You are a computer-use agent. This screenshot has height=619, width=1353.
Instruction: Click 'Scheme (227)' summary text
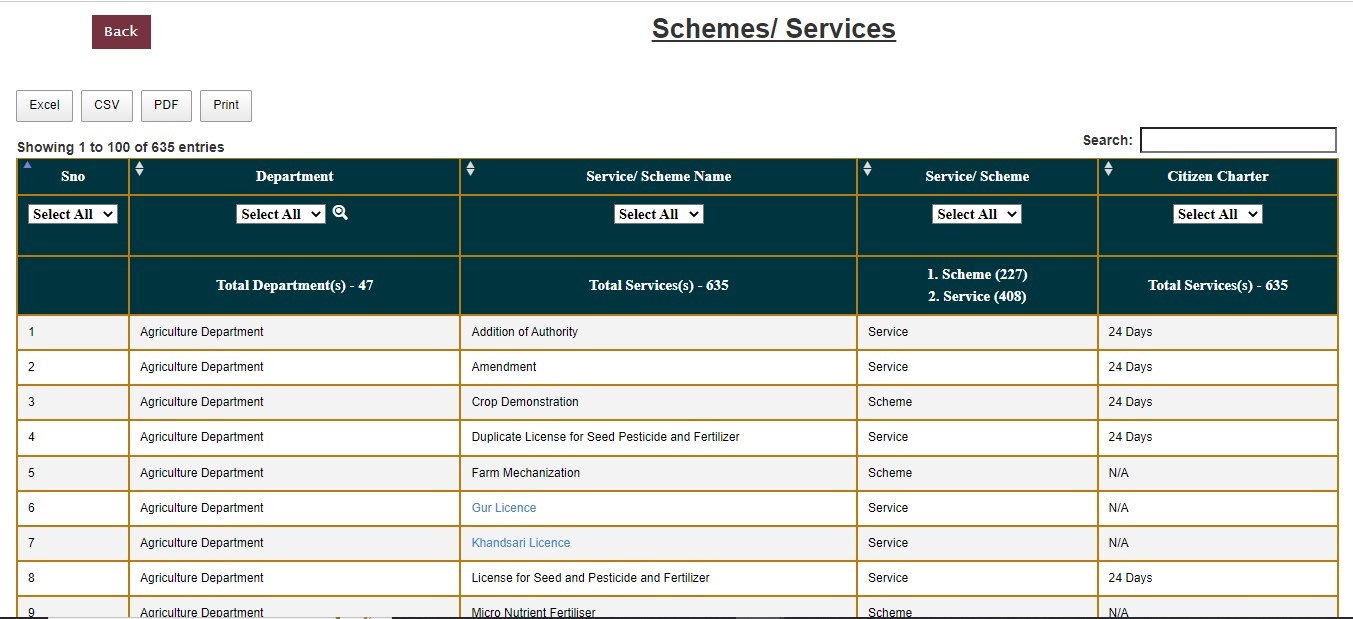(x=976, y=274)
